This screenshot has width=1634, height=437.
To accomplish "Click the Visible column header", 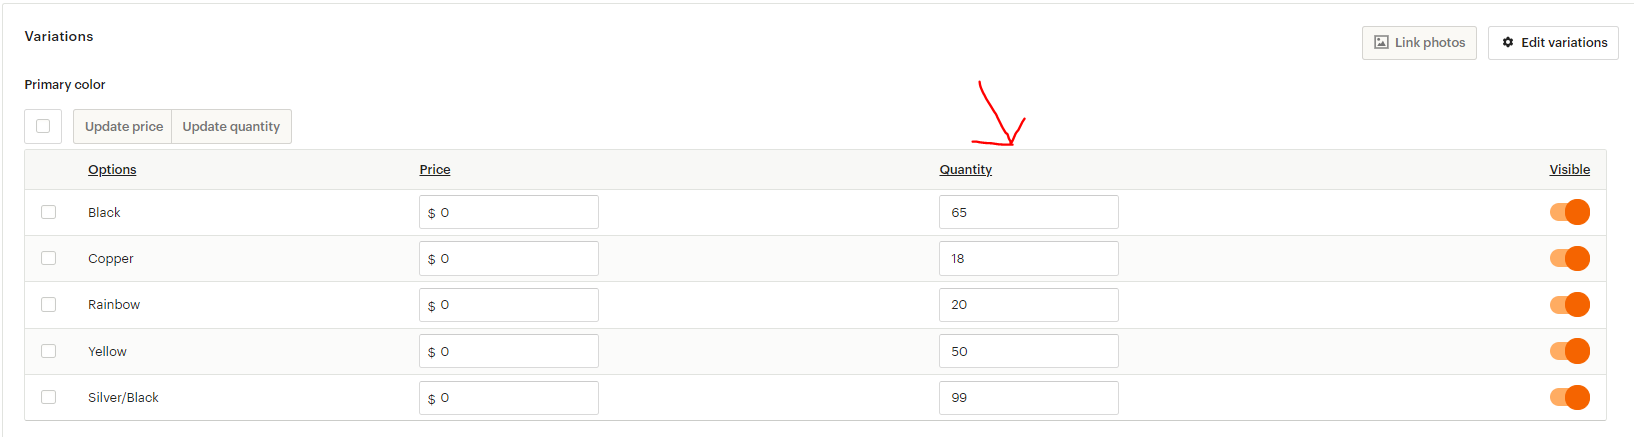I will (1570, 169).
